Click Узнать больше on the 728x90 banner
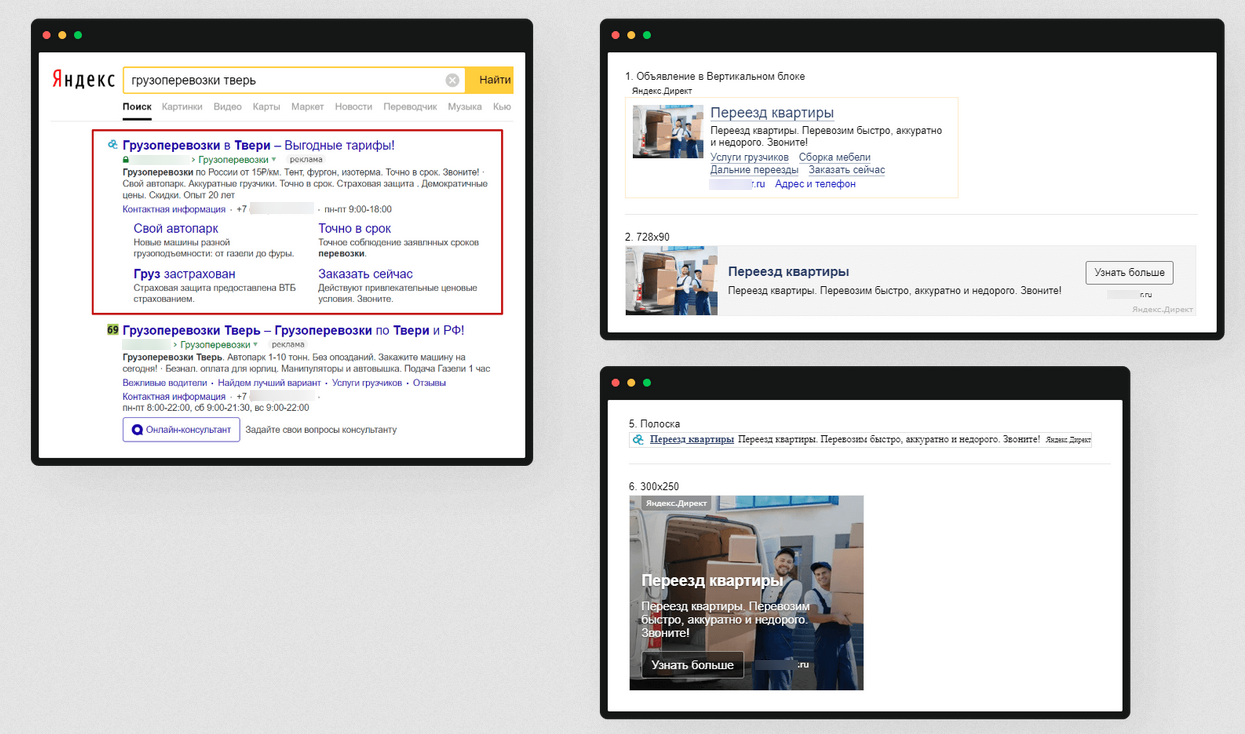1245x734 pixels. (1129, 272)
